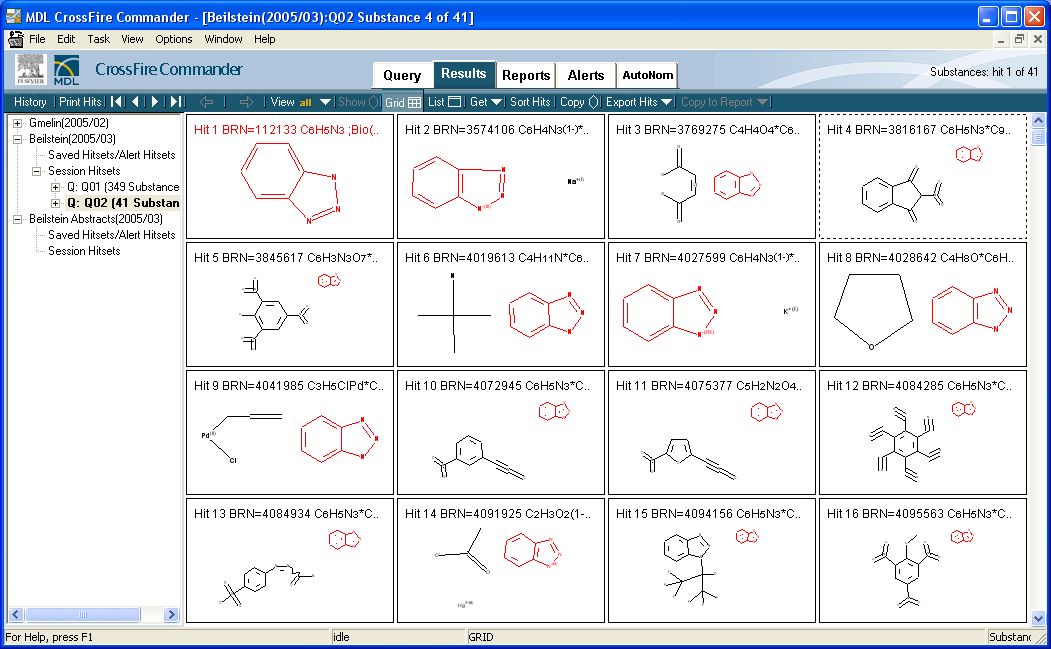Select Saved Hitsets/Alert Hitsets under Beilstein Abstracts

pyautogui.click(x=111, y=235)
